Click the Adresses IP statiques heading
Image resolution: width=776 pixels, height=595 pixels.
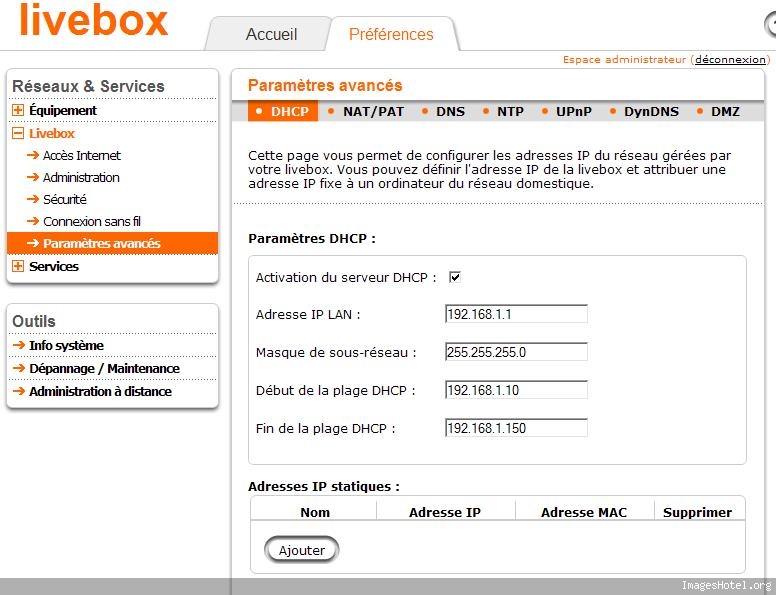click(x=324, y=487)
